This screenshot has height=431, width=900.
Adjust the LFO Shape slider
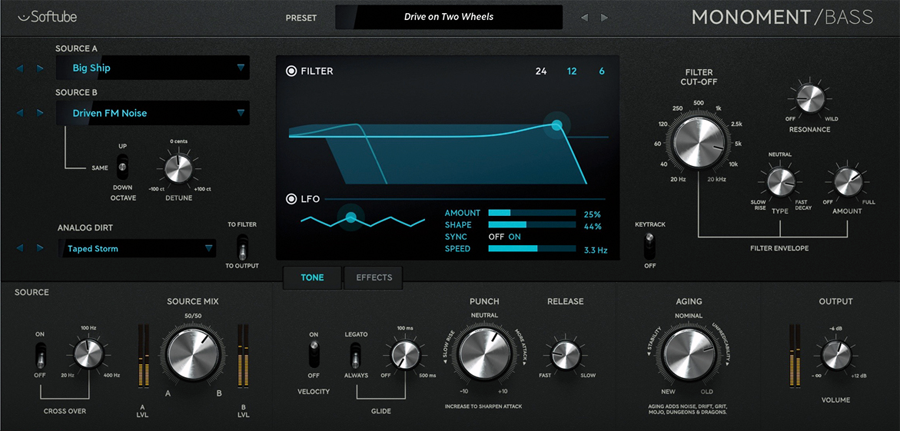pyautogui.click(x=532, y=225)
